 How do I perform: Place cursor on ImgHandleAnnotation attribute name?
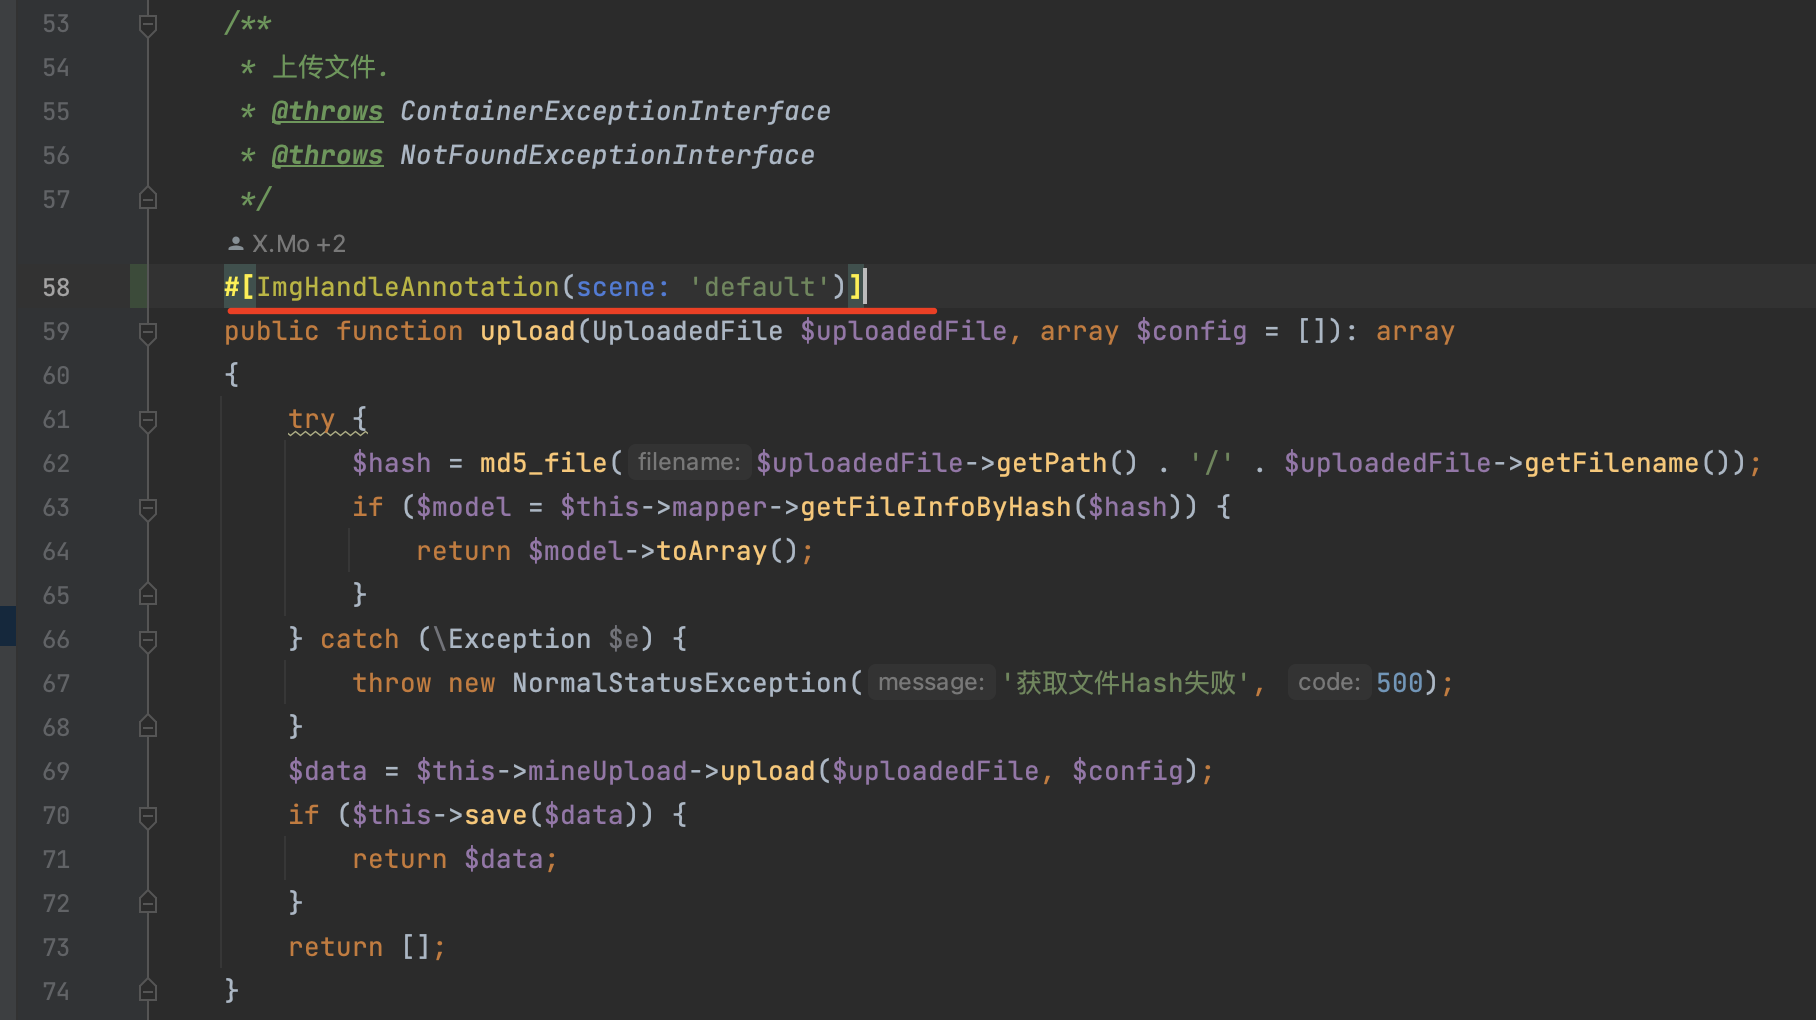pos(408,288)
